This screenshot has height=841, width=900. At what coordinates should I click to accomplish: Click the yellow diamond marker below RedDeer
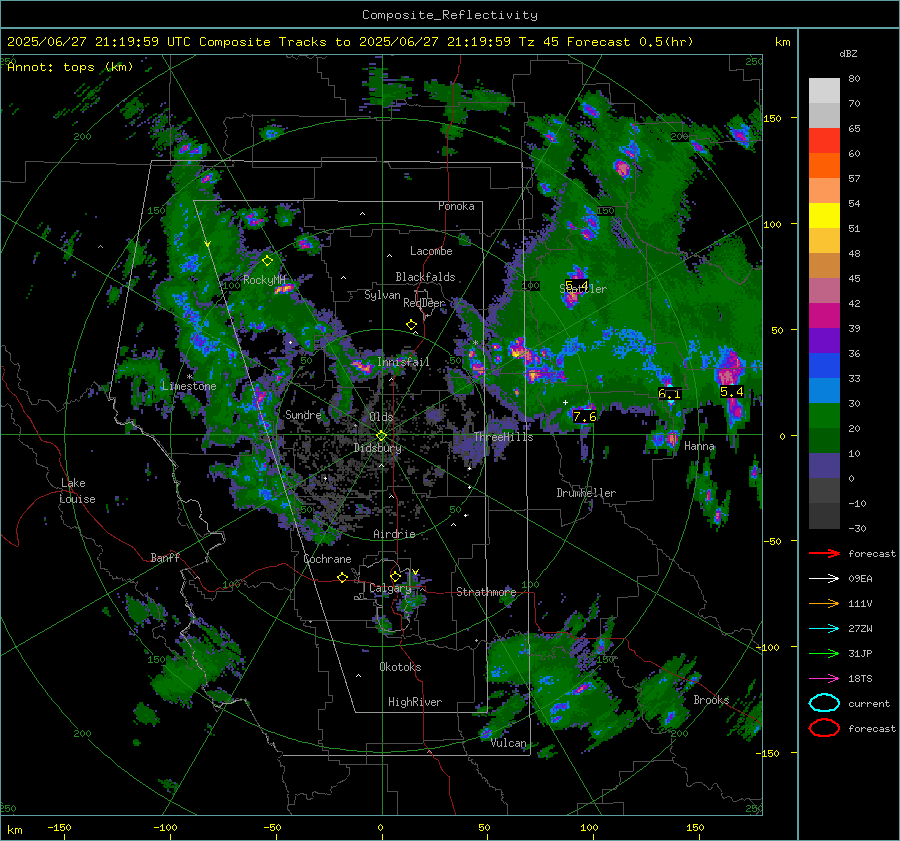[411, 325]
